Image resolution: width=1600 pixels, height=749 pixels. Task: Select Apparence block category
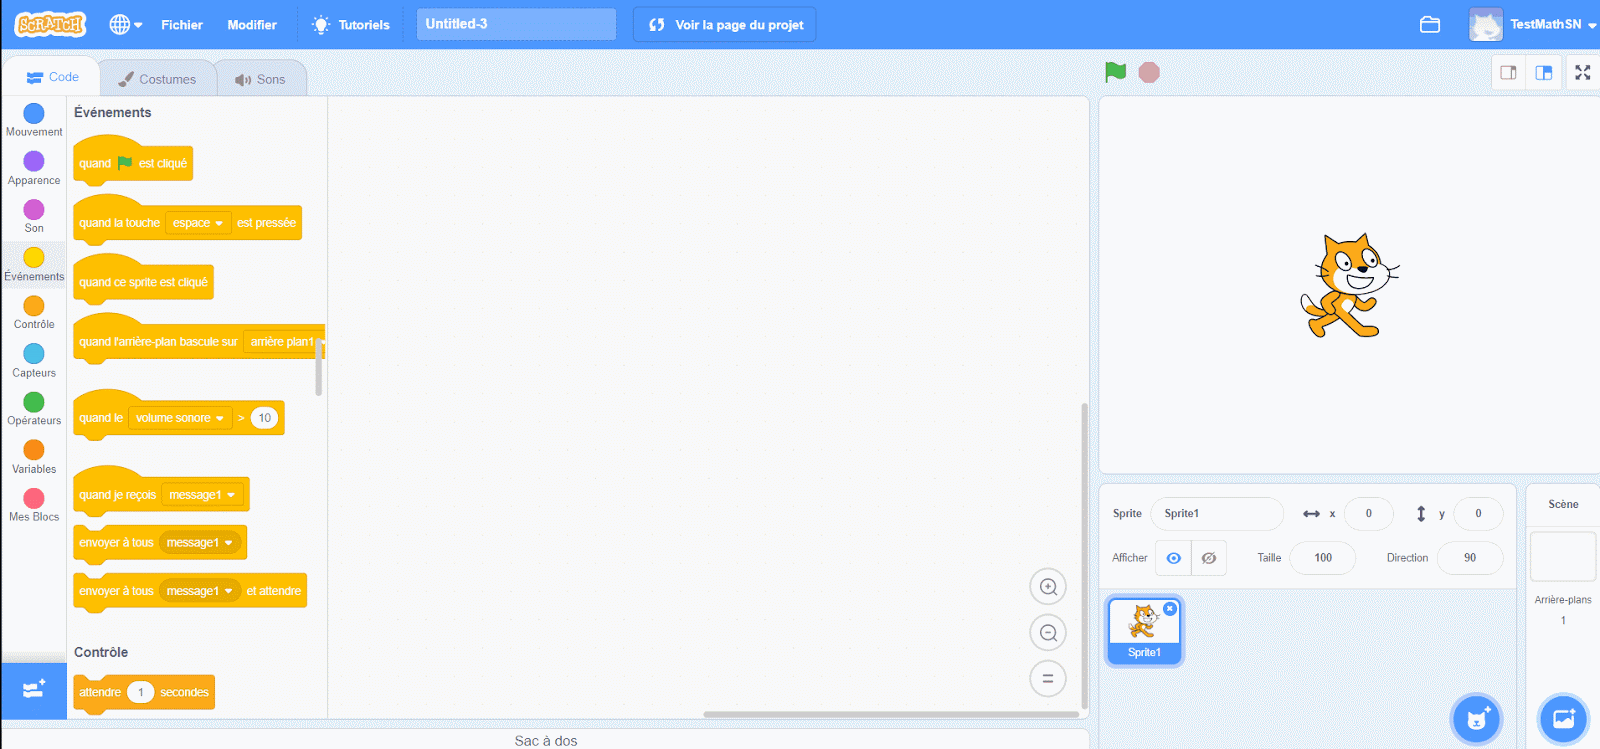[34, 168]
